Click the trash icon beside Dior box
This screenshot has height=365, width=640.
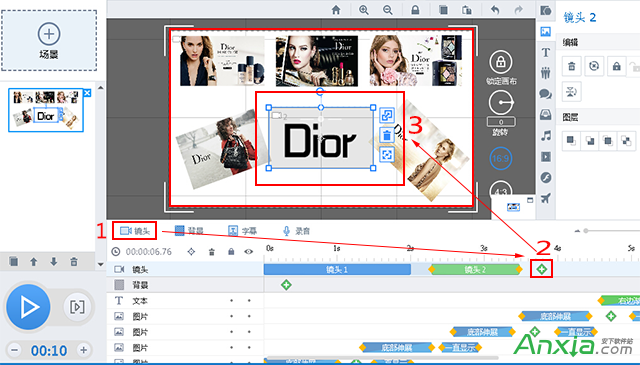click(387, 135)
